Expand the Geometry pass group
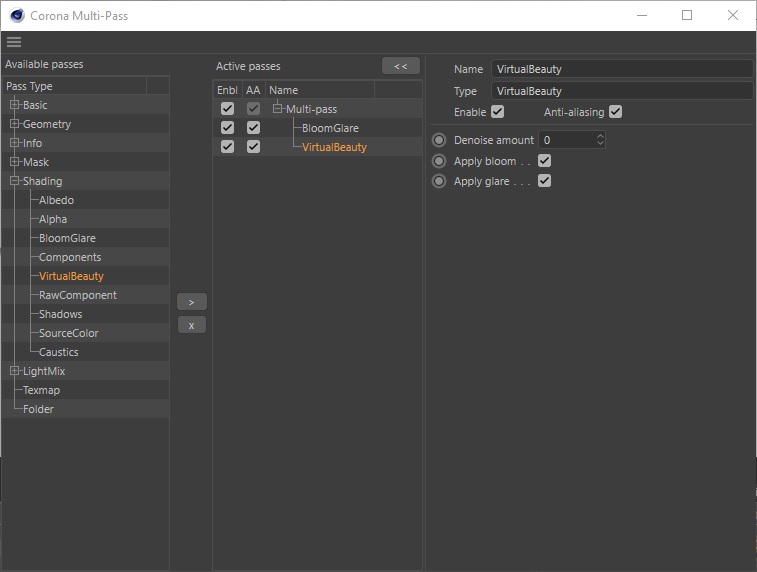This screenshot has width=757, height=572. pos(14,124)
